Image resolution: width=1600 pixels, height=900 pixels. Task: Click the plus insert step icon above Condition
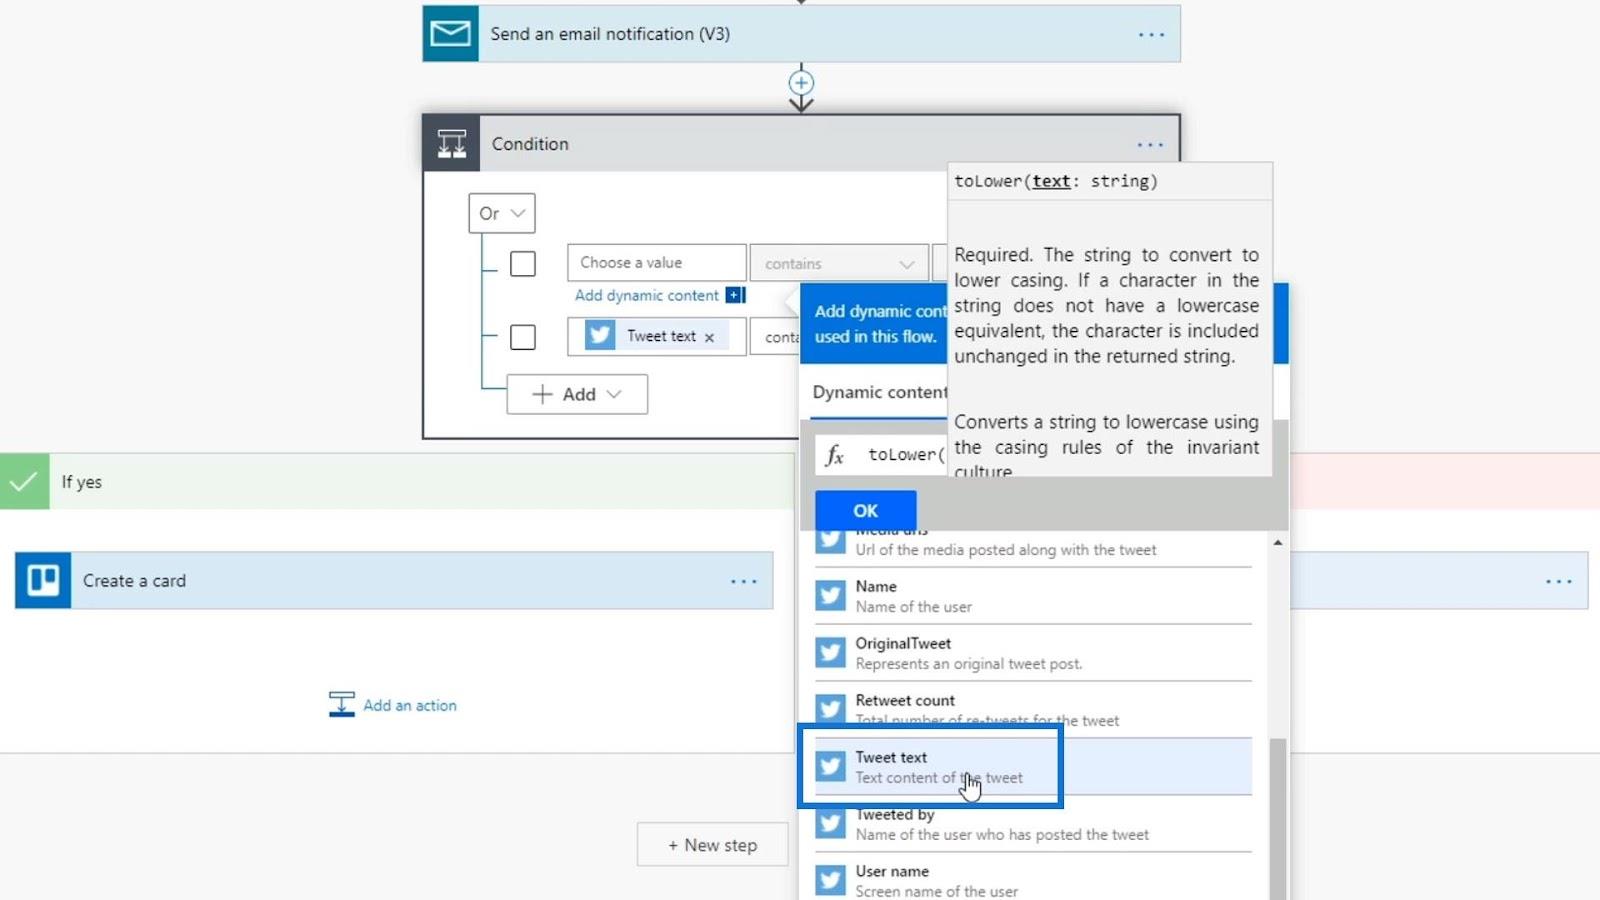click(x=801, y=82)
